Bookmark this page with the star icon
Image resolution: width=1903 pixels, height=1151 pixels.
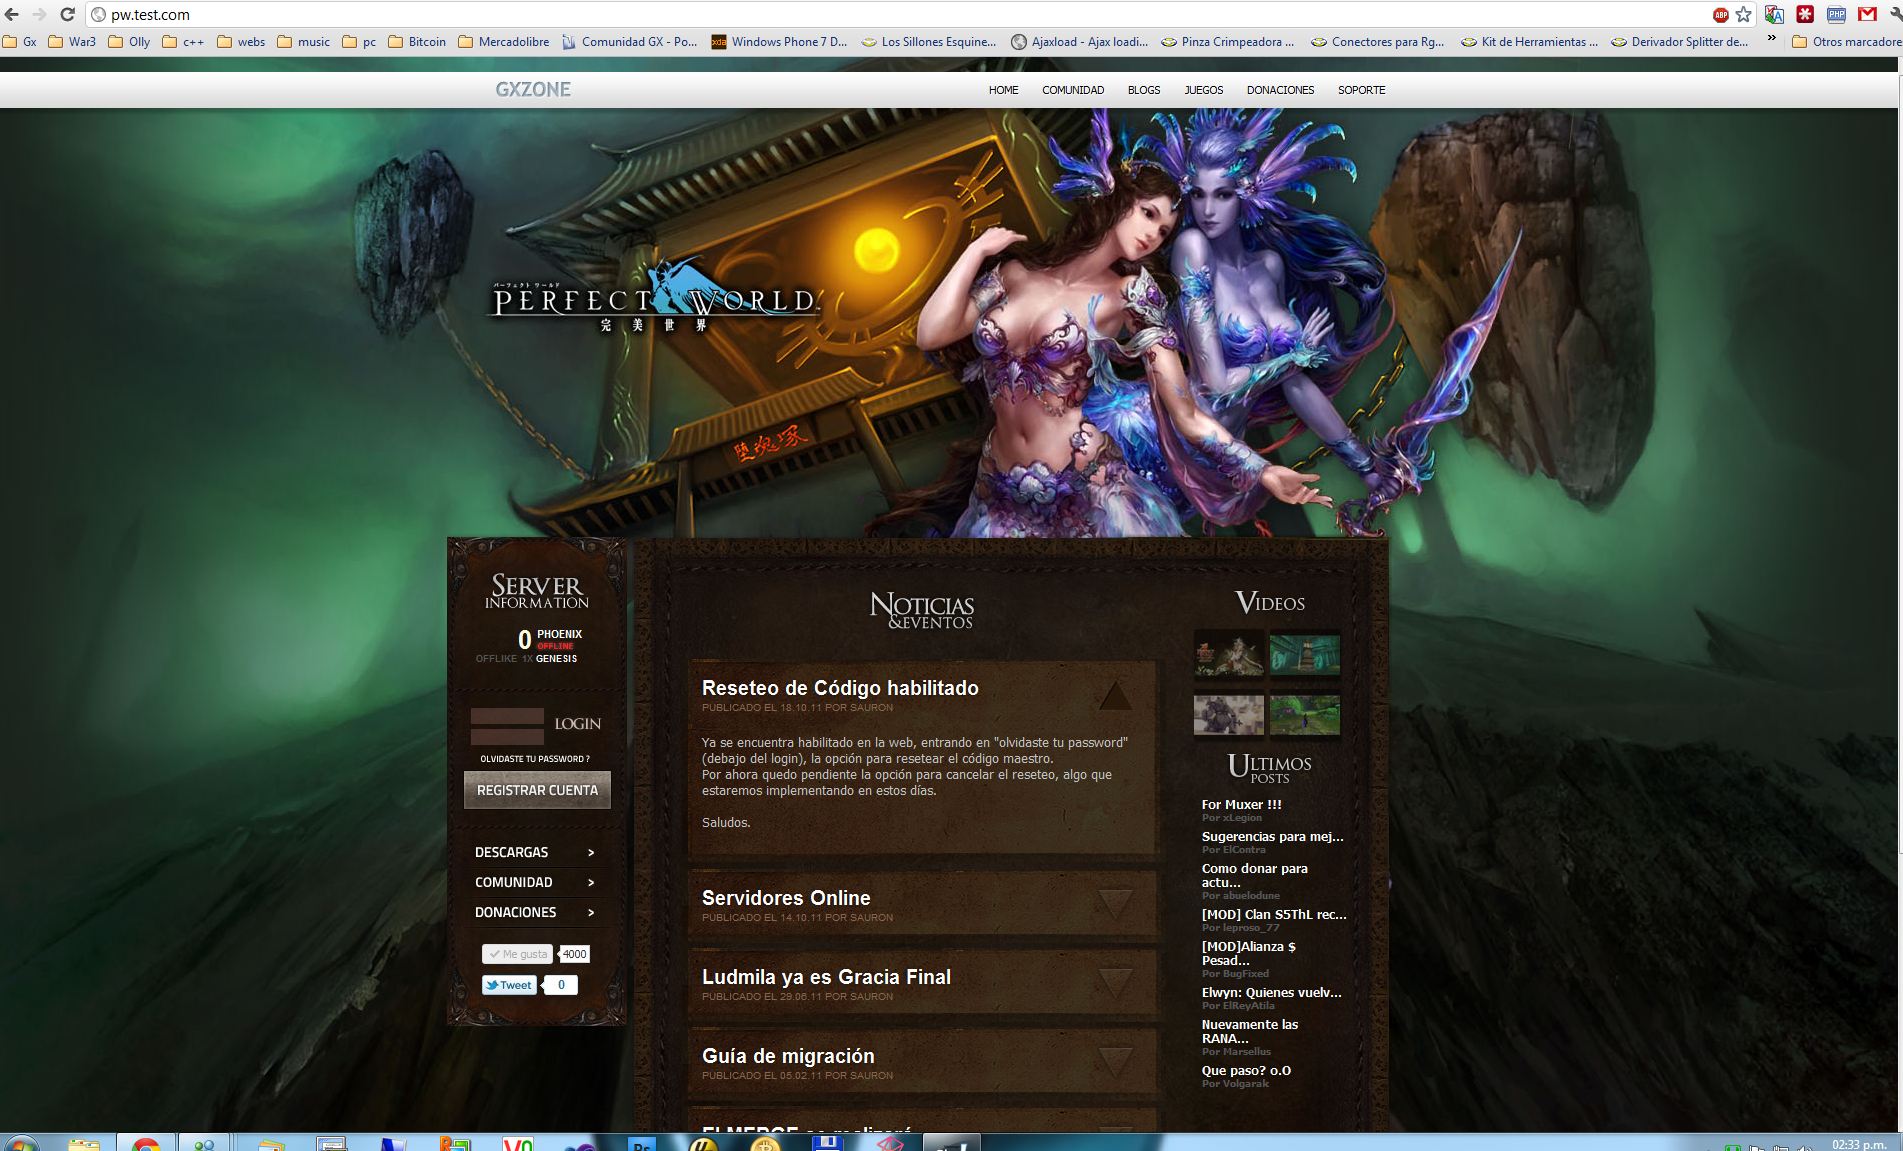[1744, 15]
